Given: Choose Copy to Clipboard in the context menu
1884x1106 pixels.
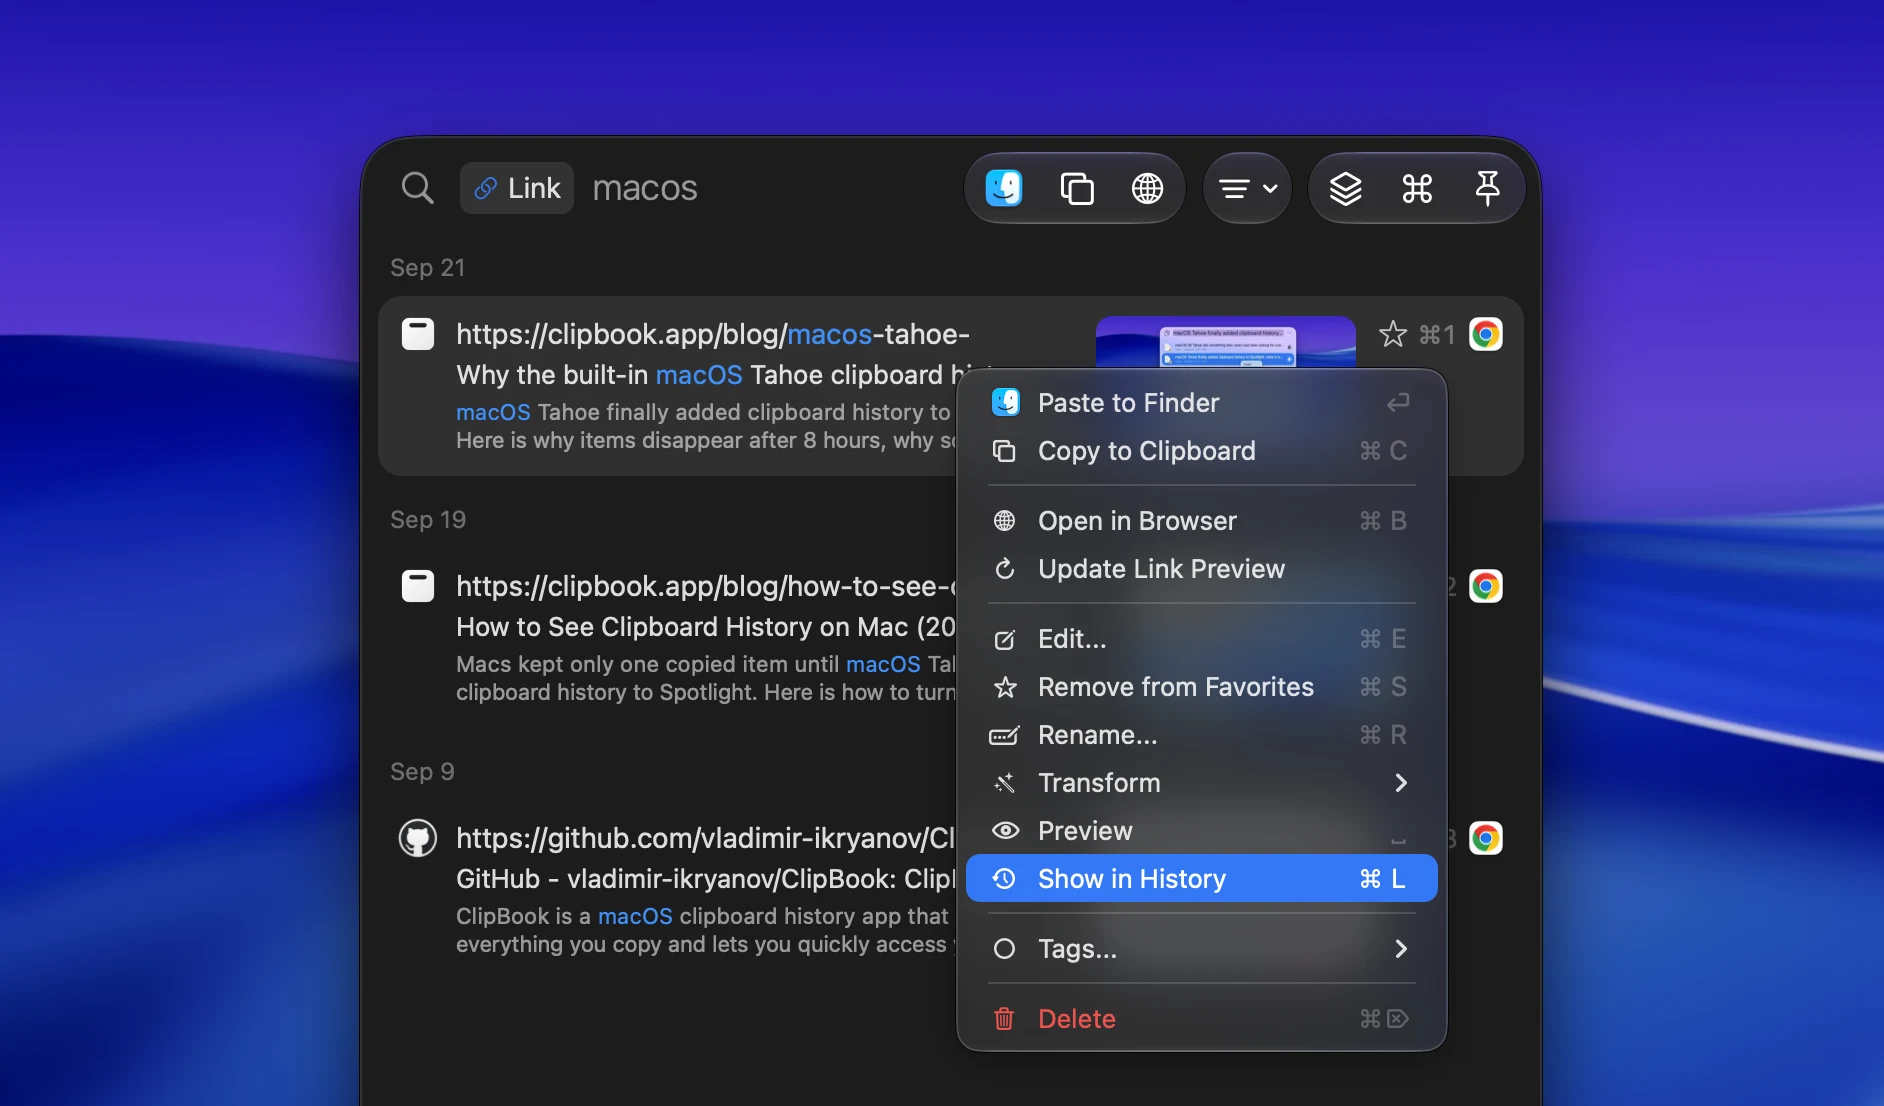Looking at the screenshot, I should [x=1202, y=451].
